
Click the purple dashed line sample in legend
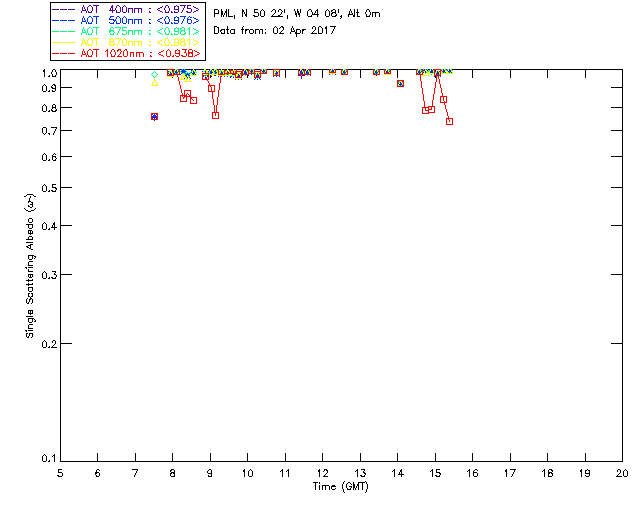pos(64,9)
